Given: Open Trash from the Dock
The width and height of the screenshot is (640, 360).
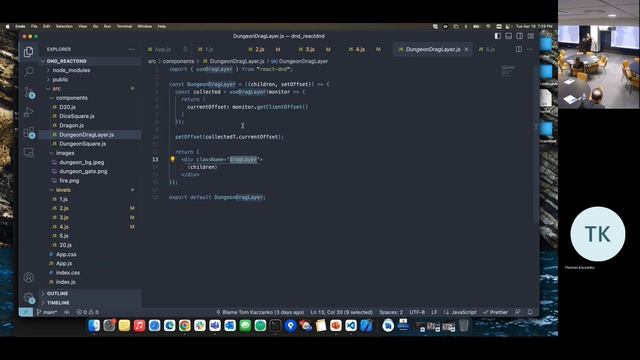Looking at the screenshot, I should [x=464, y=325].
